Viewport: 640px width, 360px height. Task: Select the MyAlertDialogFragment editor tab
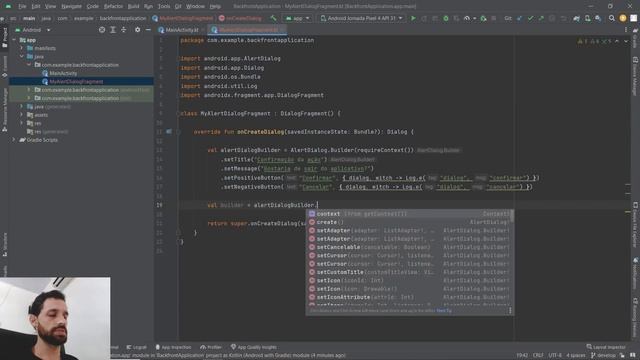click(x=248, y=30)
